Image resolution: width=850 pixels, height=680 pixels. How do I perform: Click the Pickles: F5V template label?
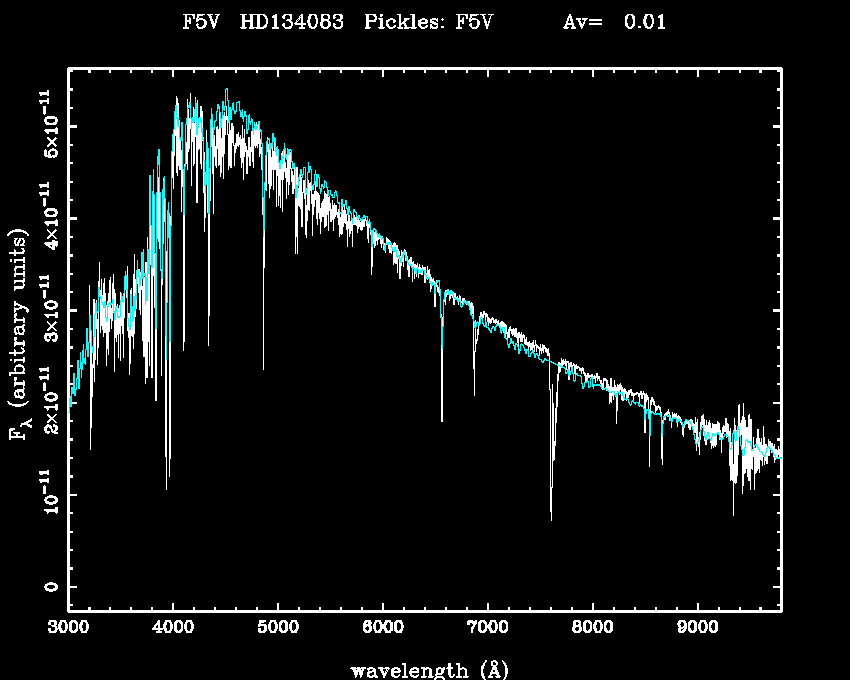[429, 23]
